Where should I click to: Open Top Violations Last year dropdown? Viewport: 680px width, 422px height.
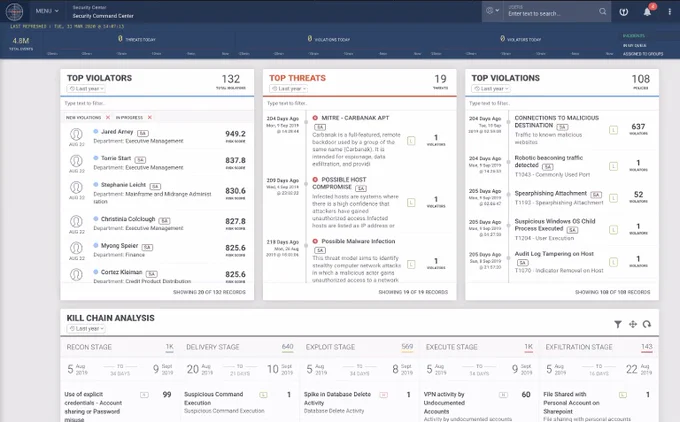[491, 88]
